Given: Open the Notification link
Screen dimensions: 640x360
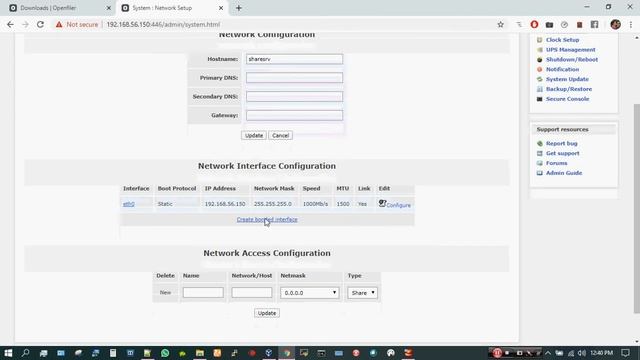Looking at the screenshot, I should click(562, 69).
